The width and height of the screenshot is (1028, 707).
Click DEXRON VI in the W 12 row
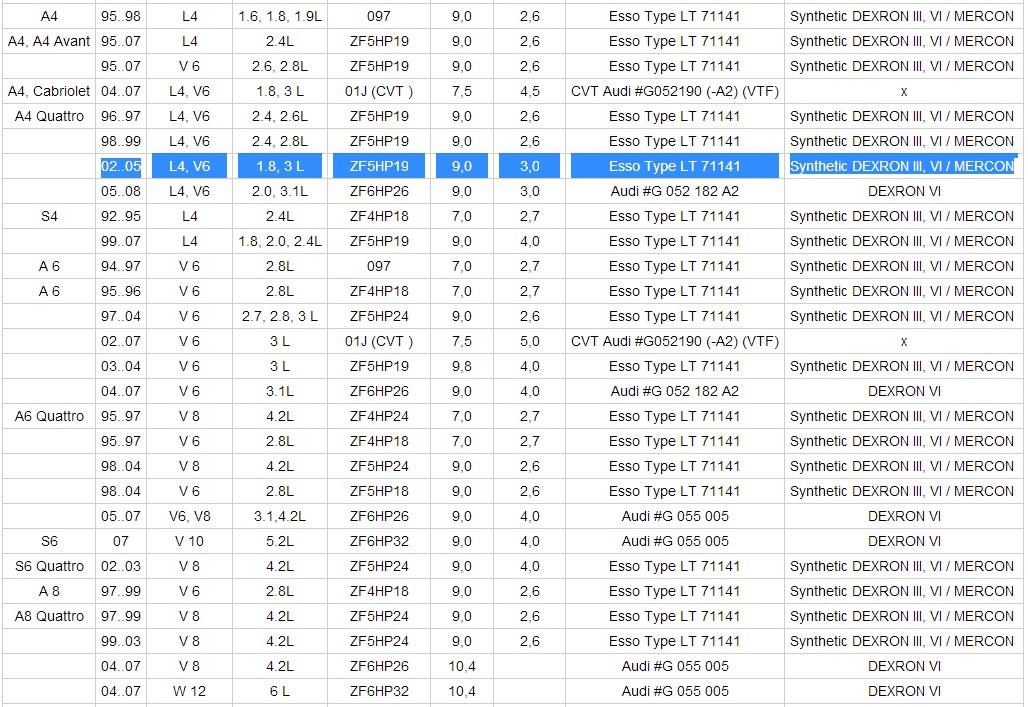coord(903,691)
